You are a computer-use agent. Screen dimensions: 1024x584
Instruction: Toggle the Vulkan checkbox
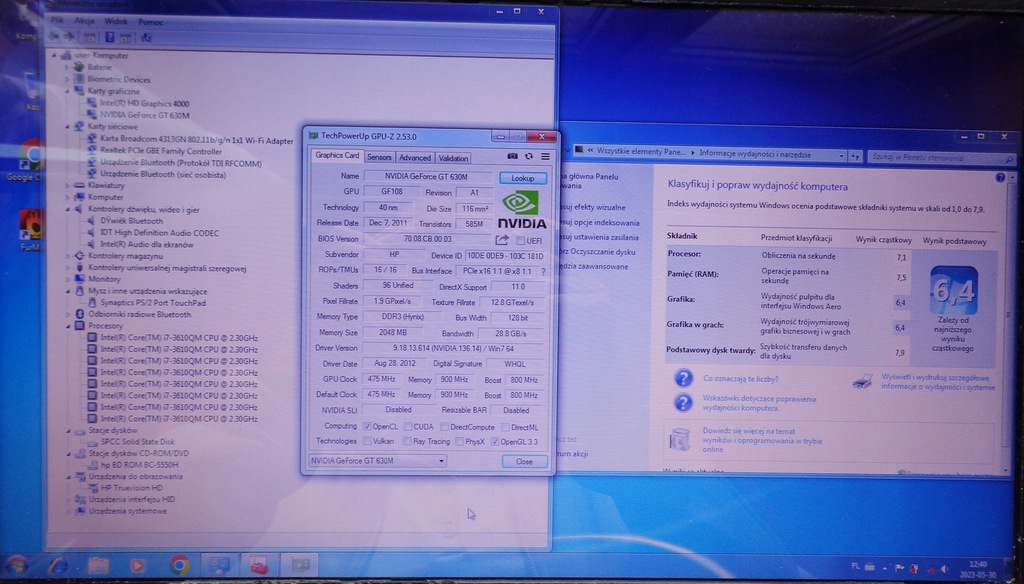tap(367, 442)
